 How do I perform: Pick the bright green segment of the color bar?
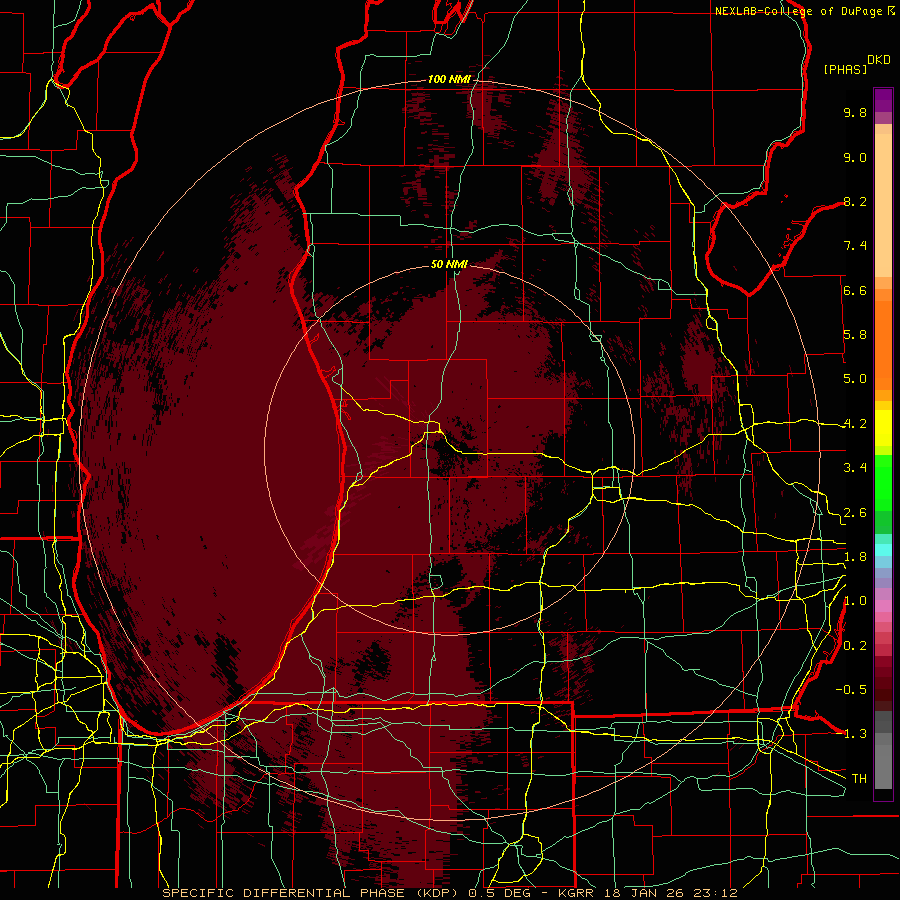883,483
